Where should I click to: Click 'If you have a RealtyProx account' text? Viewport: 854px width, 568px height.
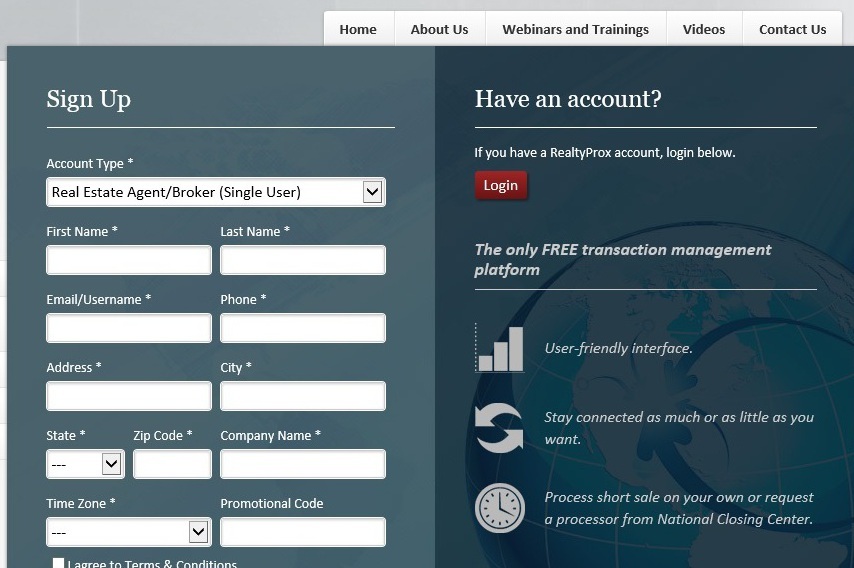click(605, 152)
